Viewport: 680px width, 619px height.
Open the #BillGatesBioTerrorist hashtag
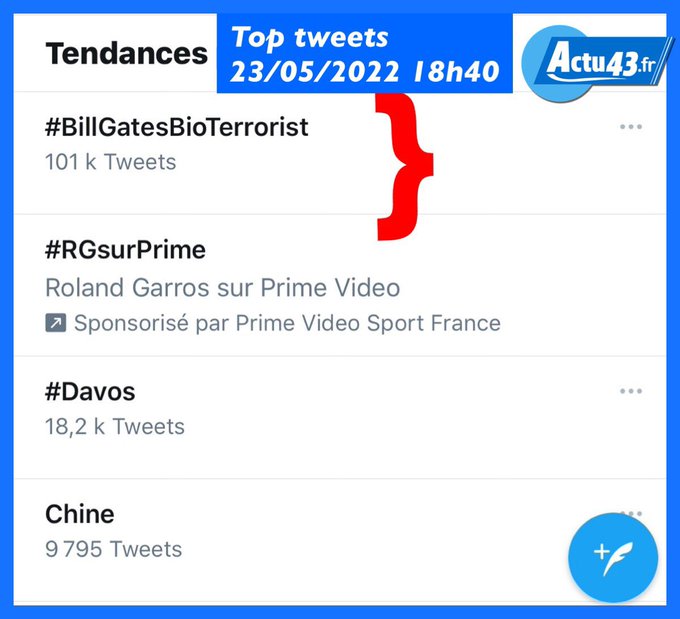click(x=177, y=128)
